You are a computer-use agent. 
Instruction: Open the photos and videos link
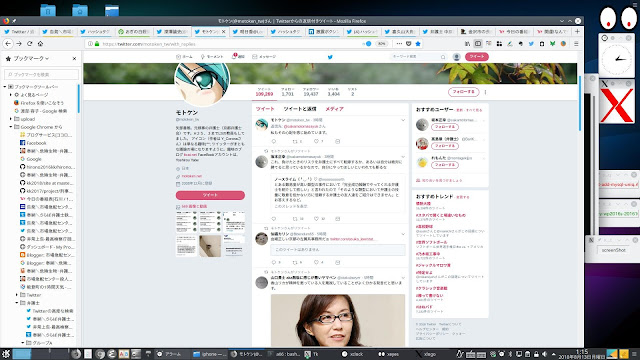(194, 207)
